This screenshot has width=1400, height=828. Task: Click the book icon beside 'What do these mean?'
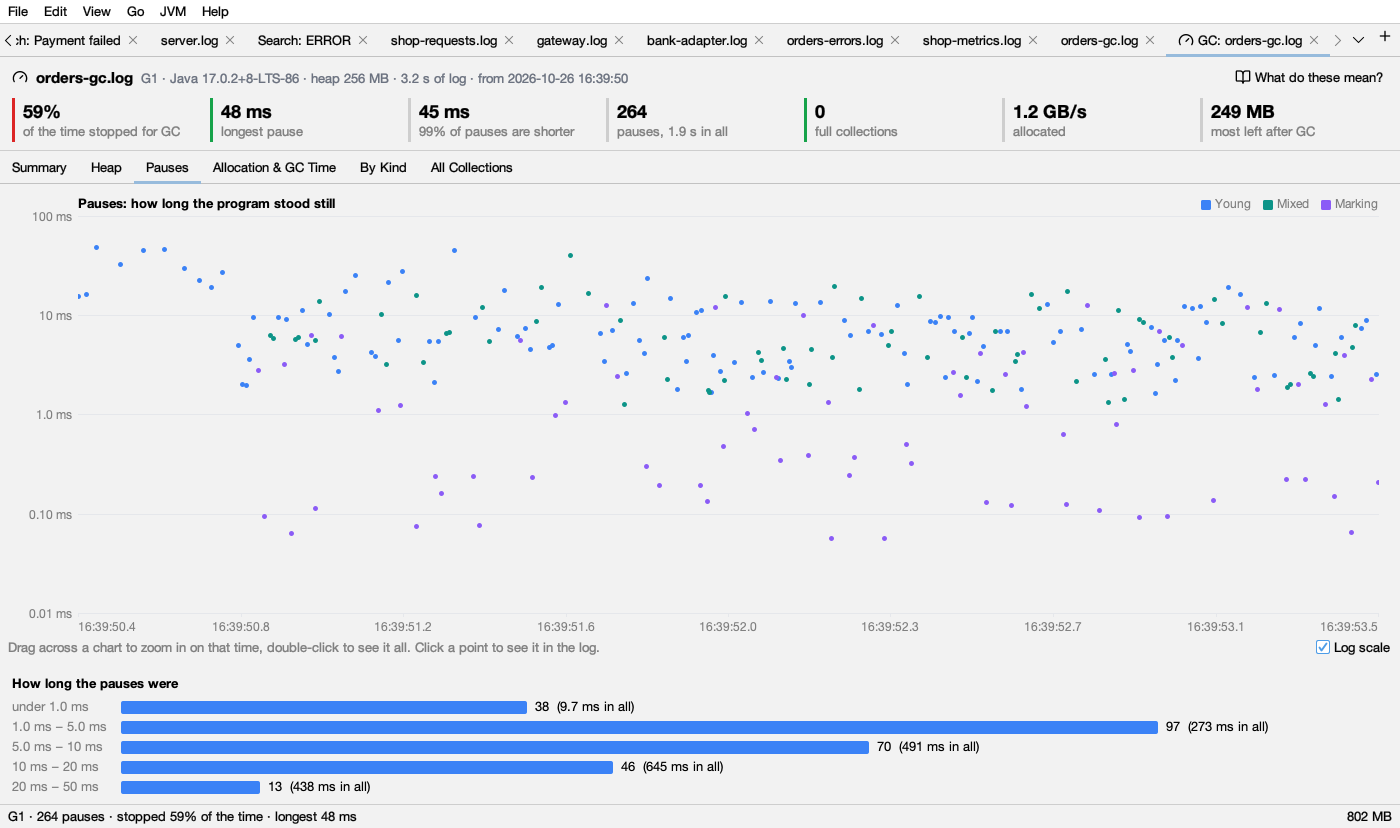pos(1243,77)
